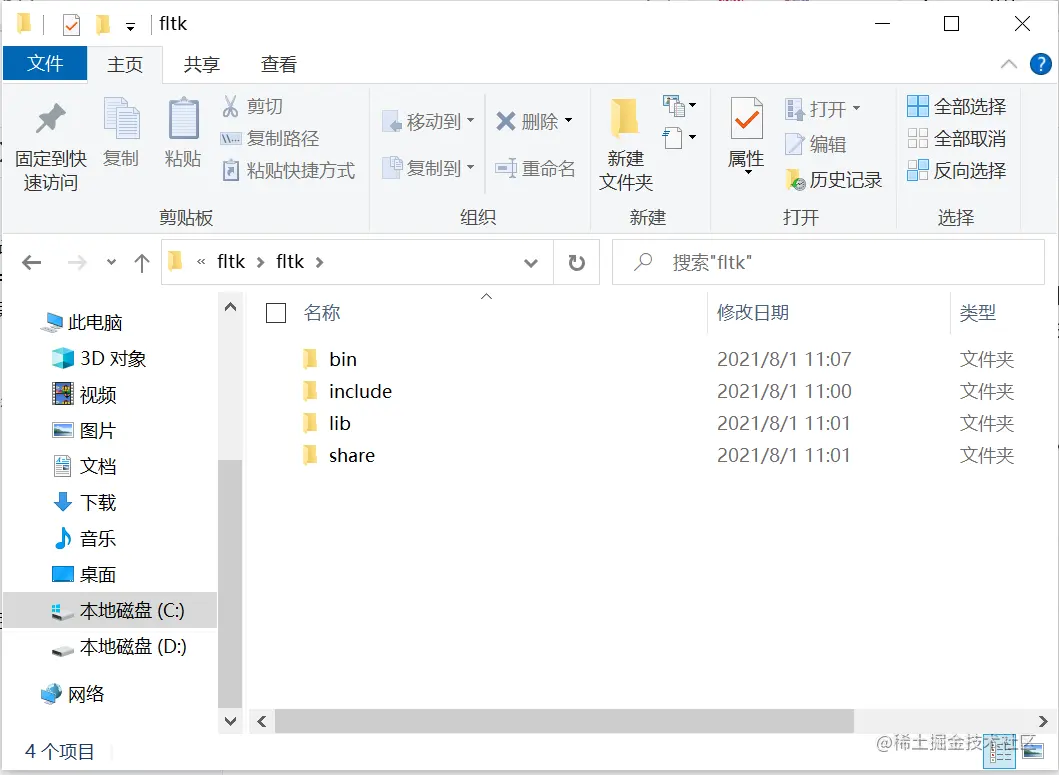
Task: Switch to the 共享 (Share) tab
Action: coord(201,64)
